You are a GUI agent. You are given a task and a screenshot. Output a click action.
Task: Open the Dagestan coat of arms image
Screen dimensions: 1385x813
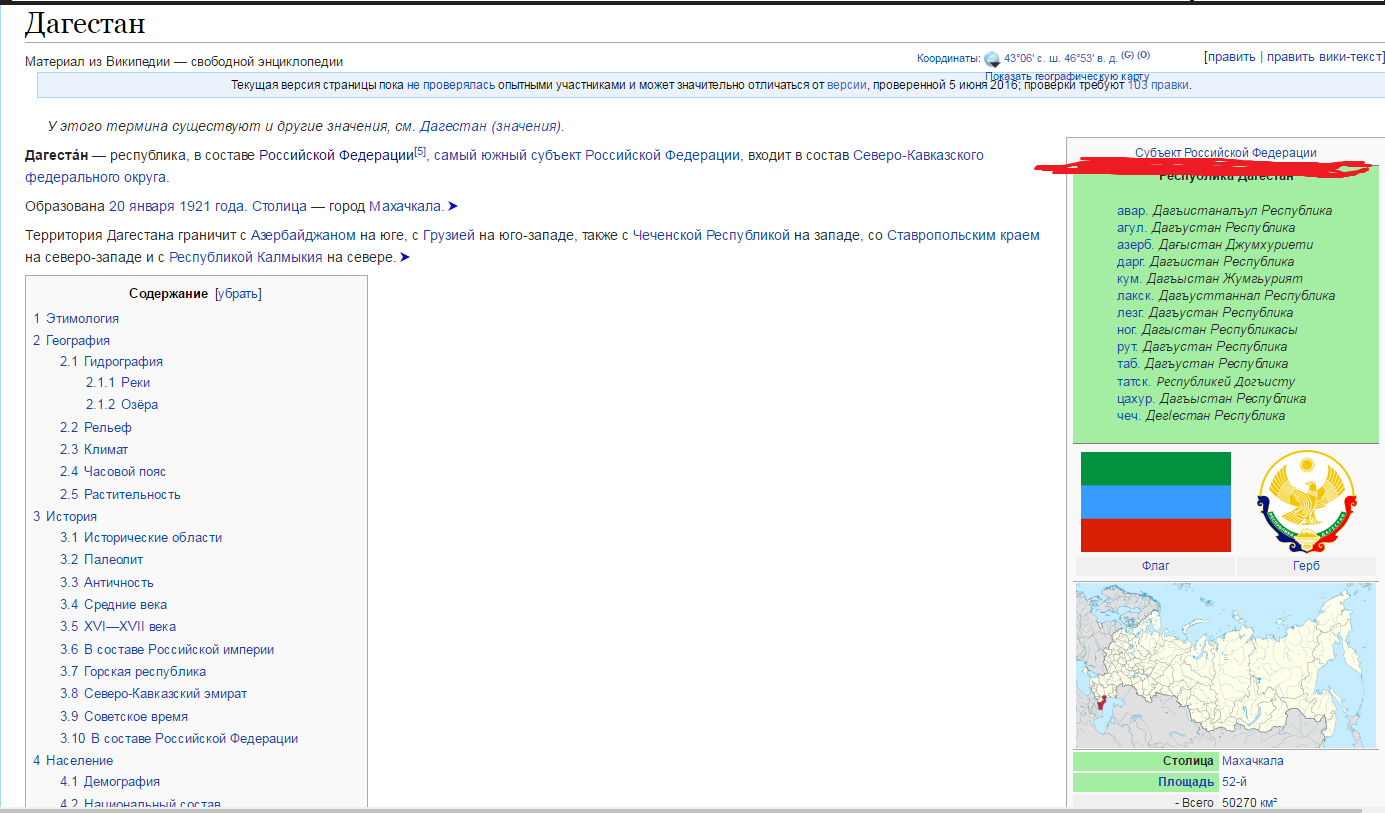[x=1306, y=502]
